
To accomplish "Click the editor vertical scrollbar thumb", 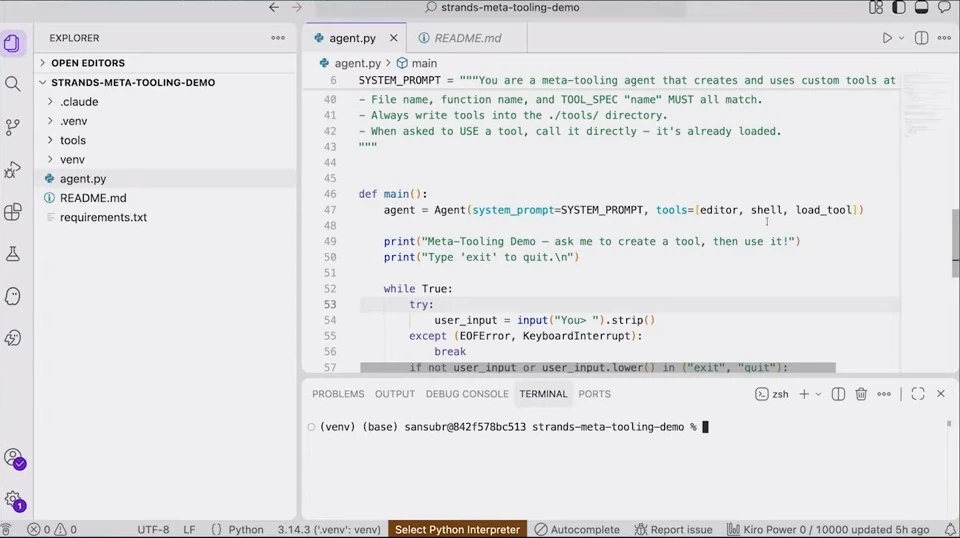I will click(955, 243).
